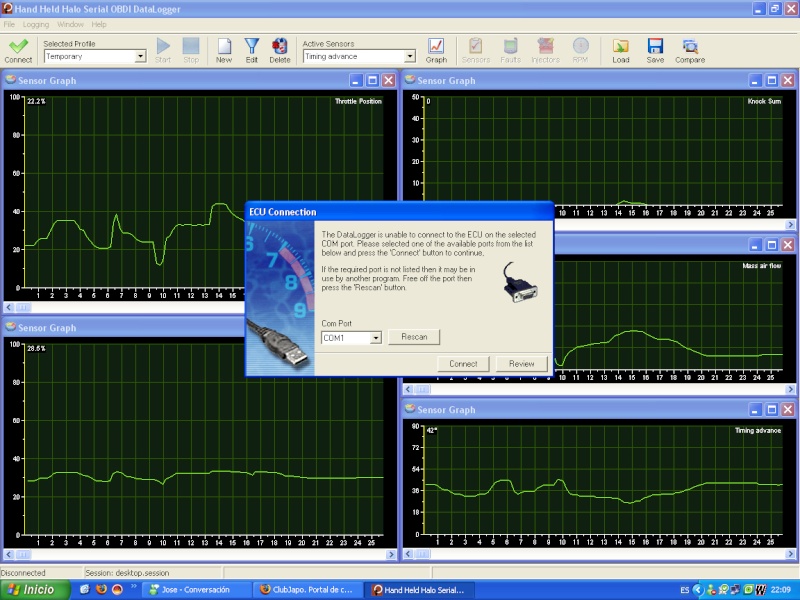Click the Throttle Position graph label

(x=358, y=101)
